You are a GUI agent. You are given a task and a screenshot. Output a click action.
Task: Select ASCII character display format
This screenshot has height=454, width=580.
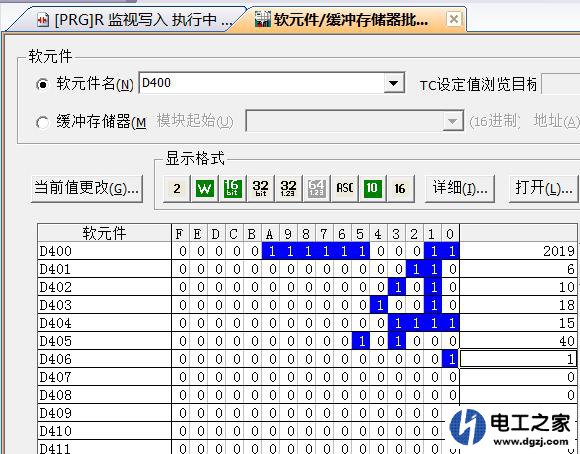(x=344, y=188)
